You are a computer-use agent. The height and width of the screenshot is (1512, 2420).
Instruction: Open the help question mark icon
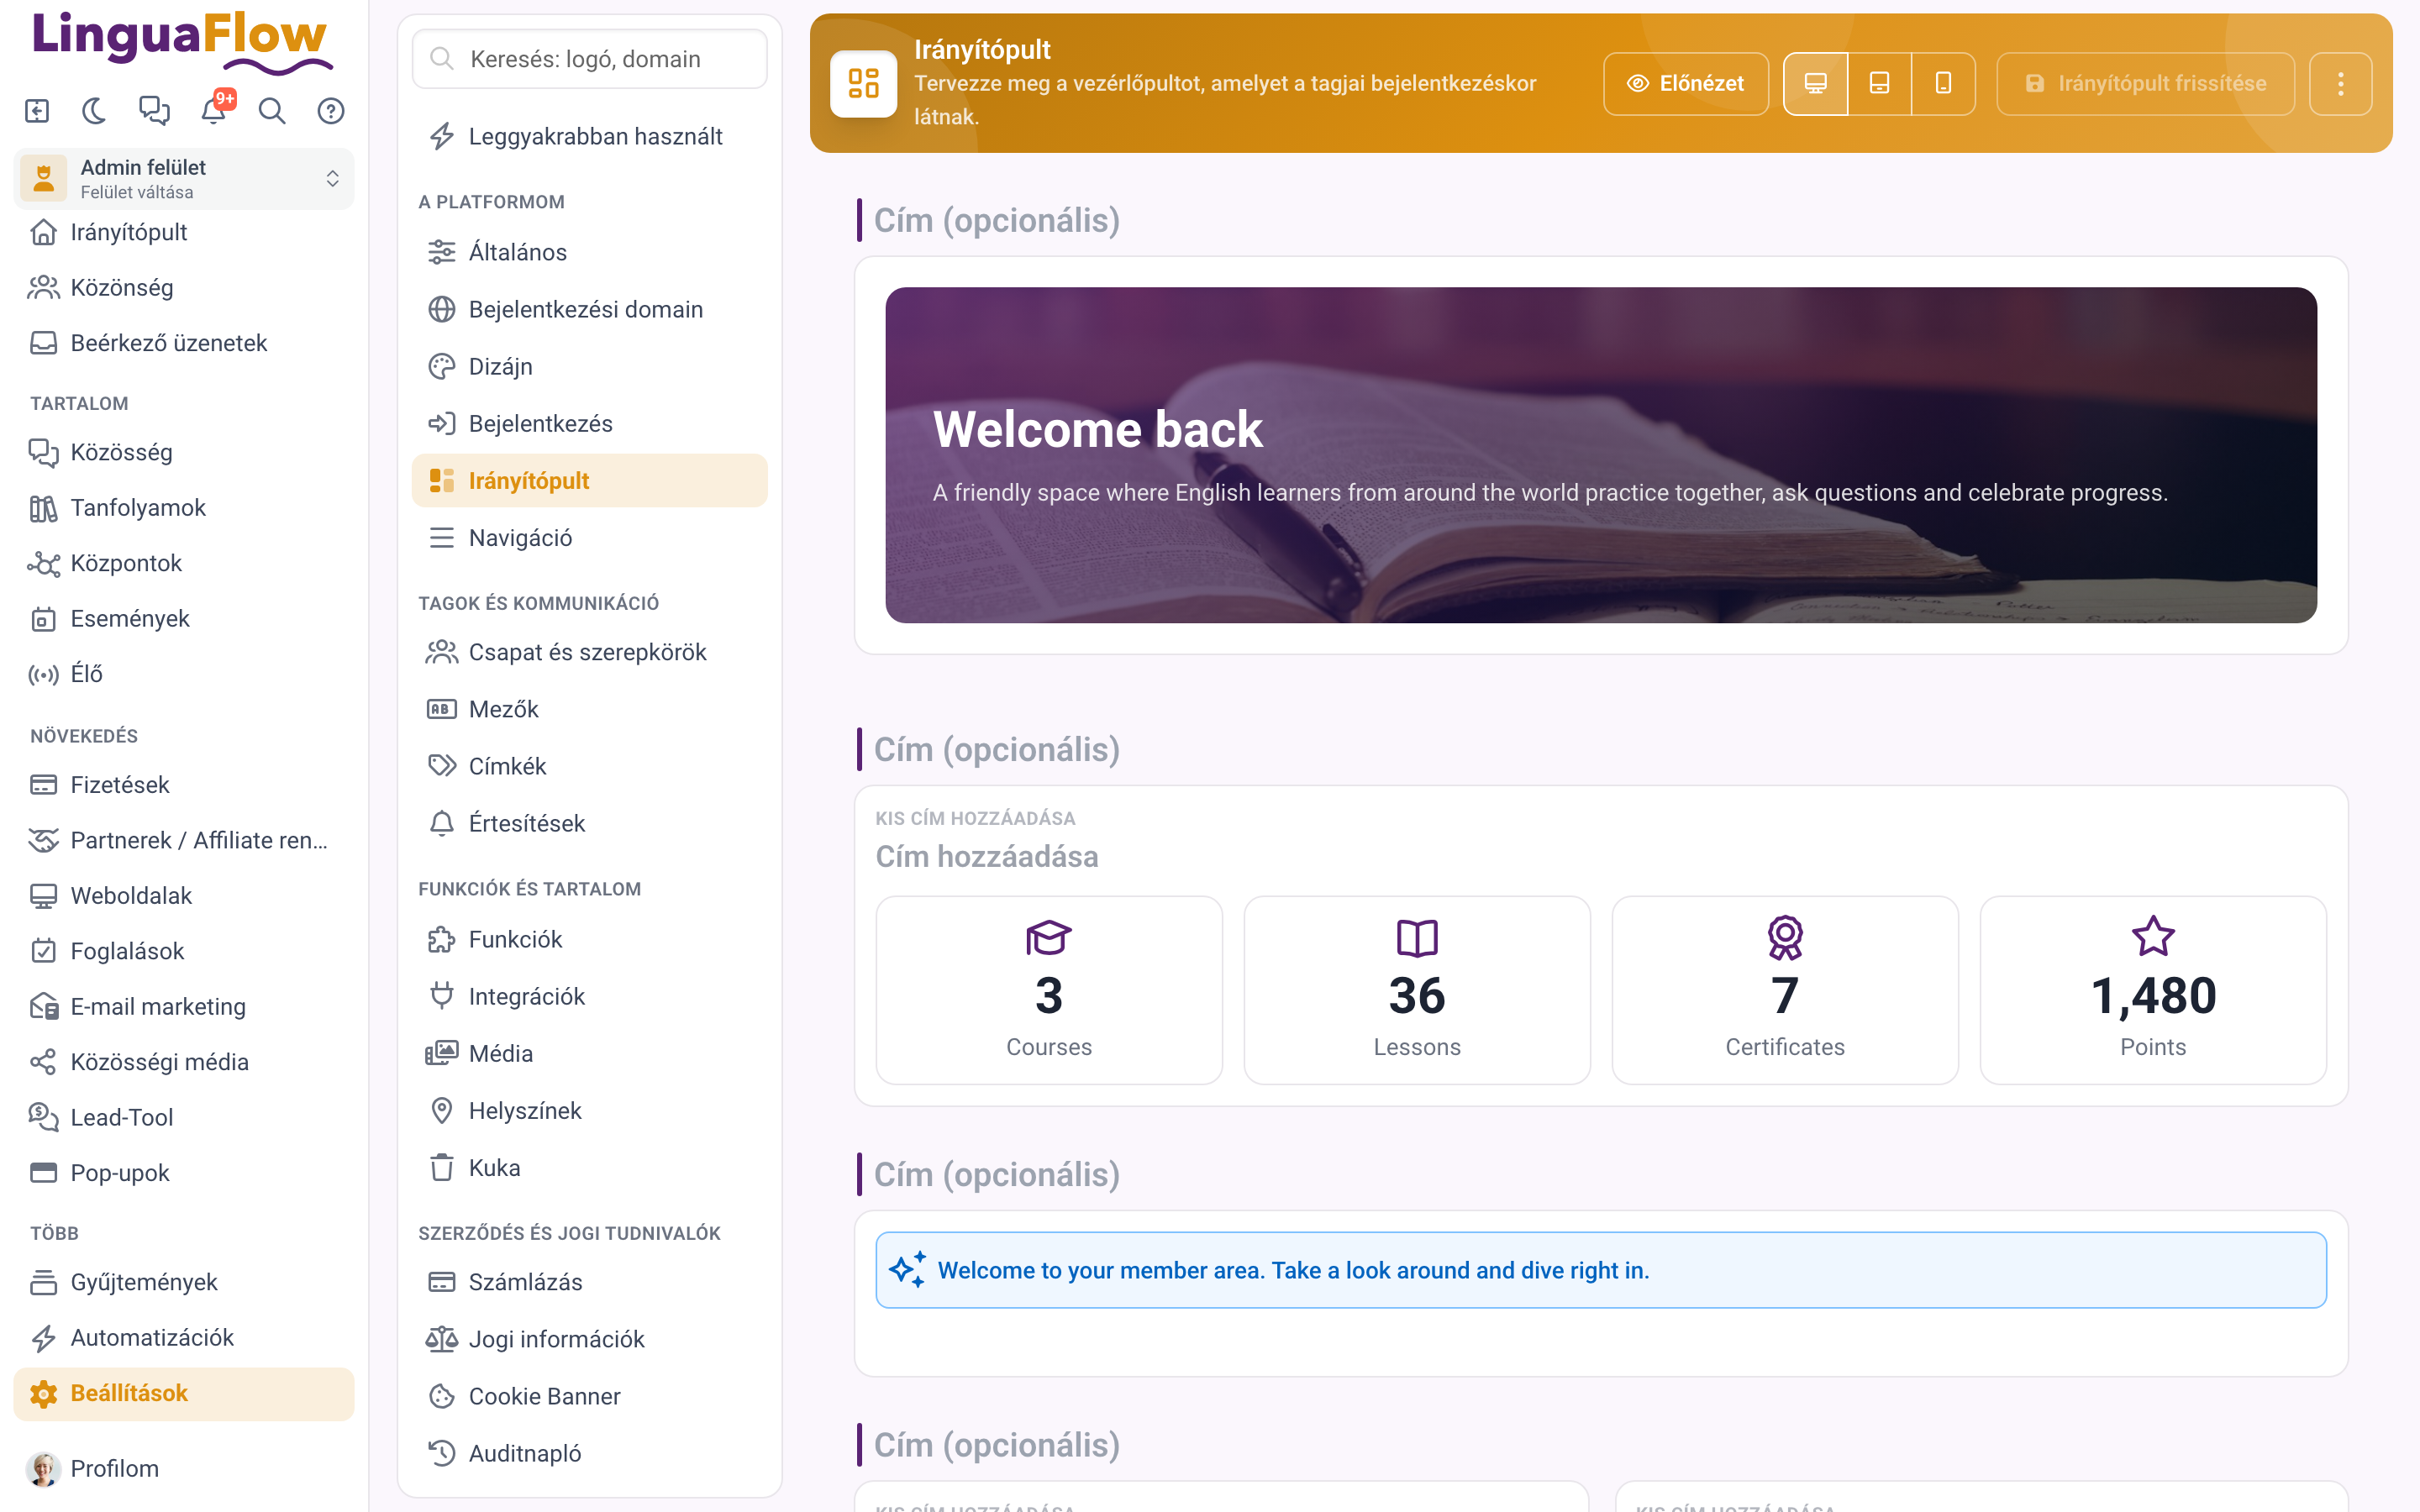[x=331, y=110]
